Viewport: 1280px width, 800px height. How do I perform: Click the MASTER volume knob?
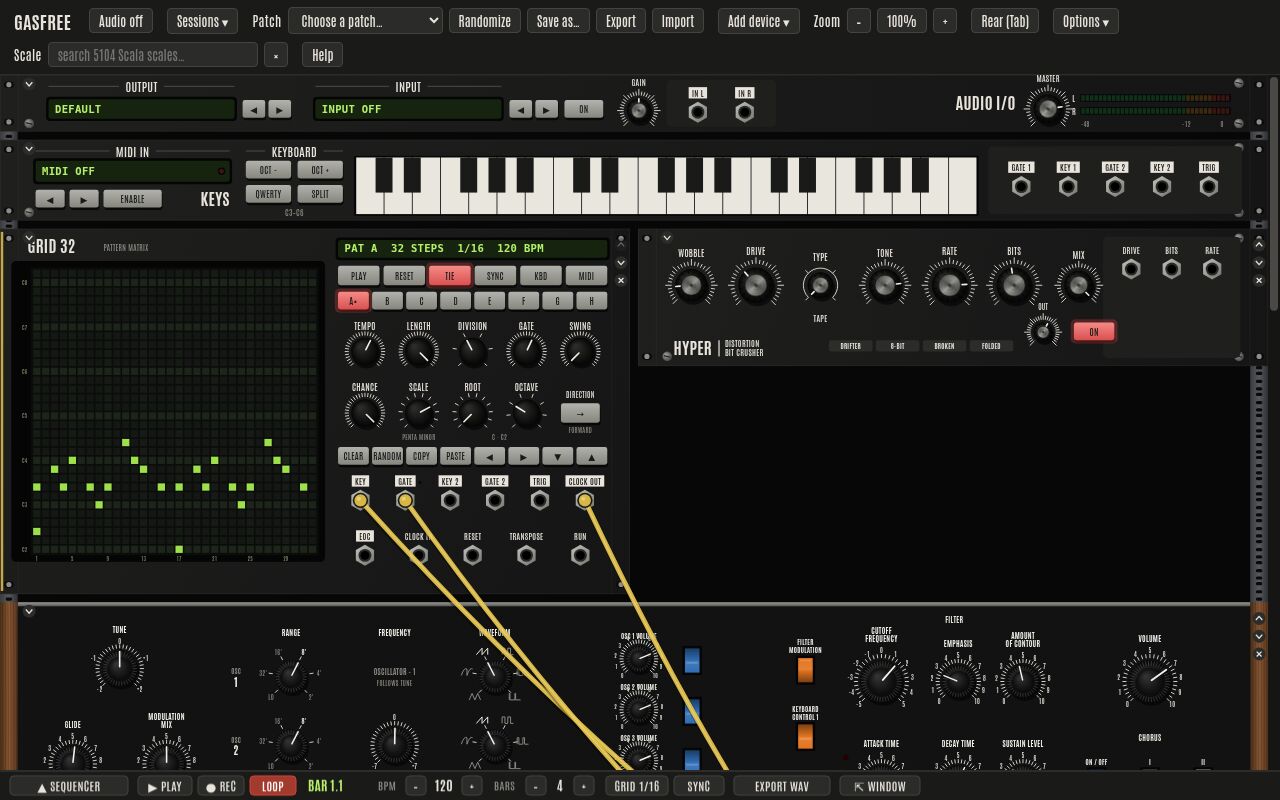point(1047,108)
